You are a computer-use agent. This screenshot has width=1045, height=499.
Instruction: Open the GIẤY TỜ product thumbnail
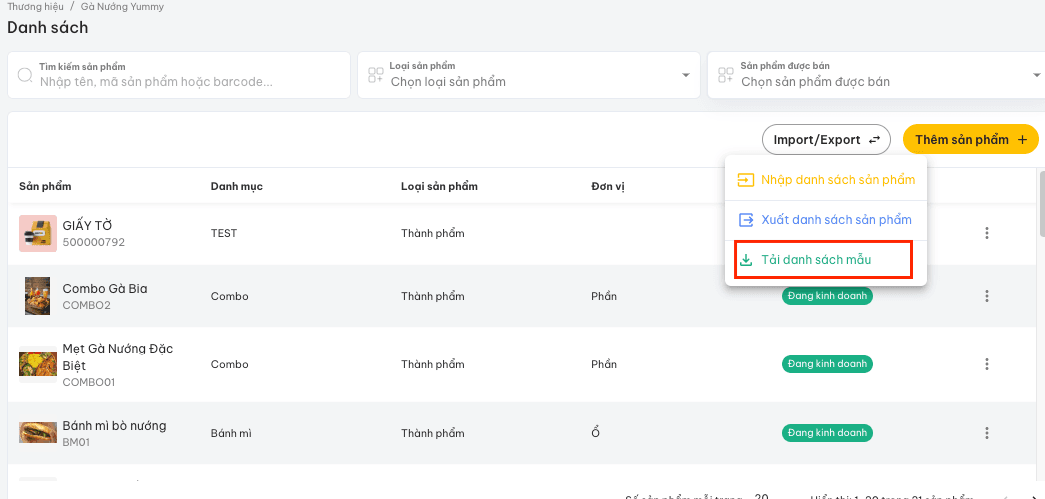pos(38,233)
